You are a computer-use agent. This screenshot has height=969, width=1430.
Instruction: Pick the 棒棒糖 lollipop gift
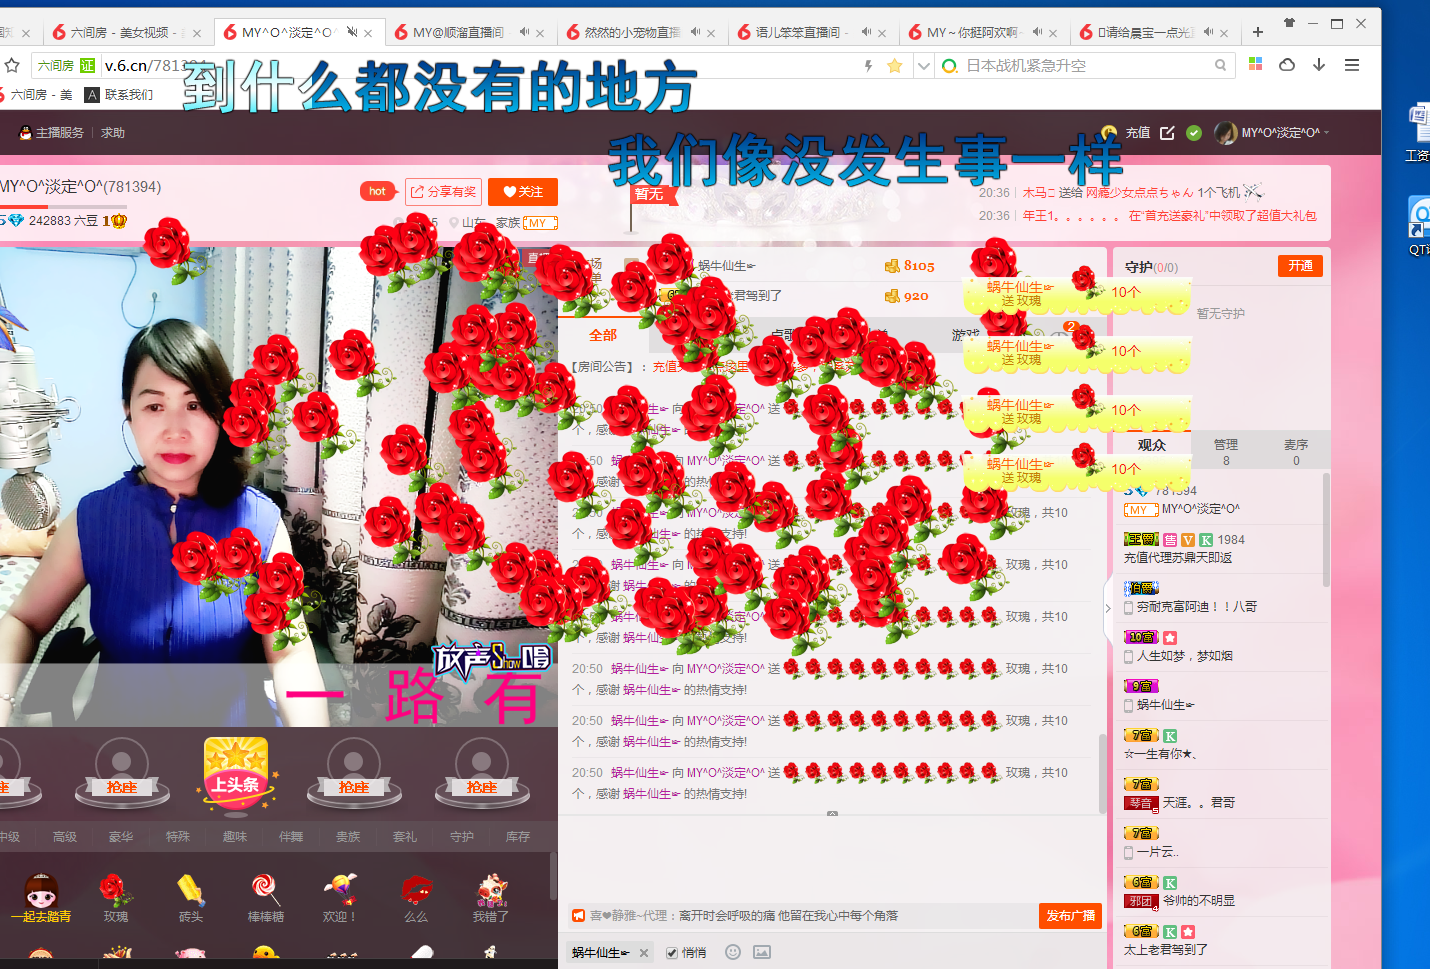[265, 897]
